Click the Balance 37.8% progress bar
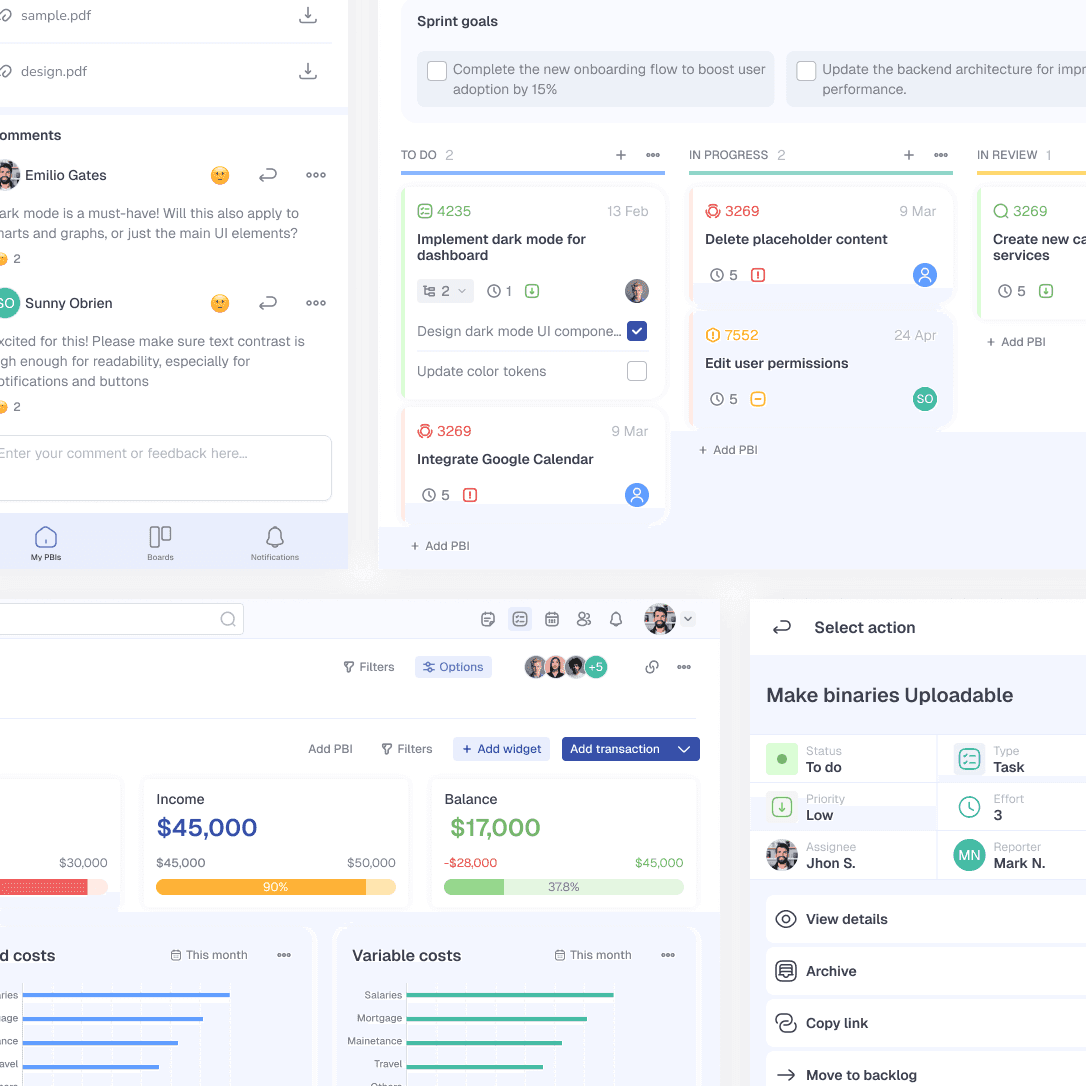This screenshot has height=1086, width=1086. click(564, 887)
